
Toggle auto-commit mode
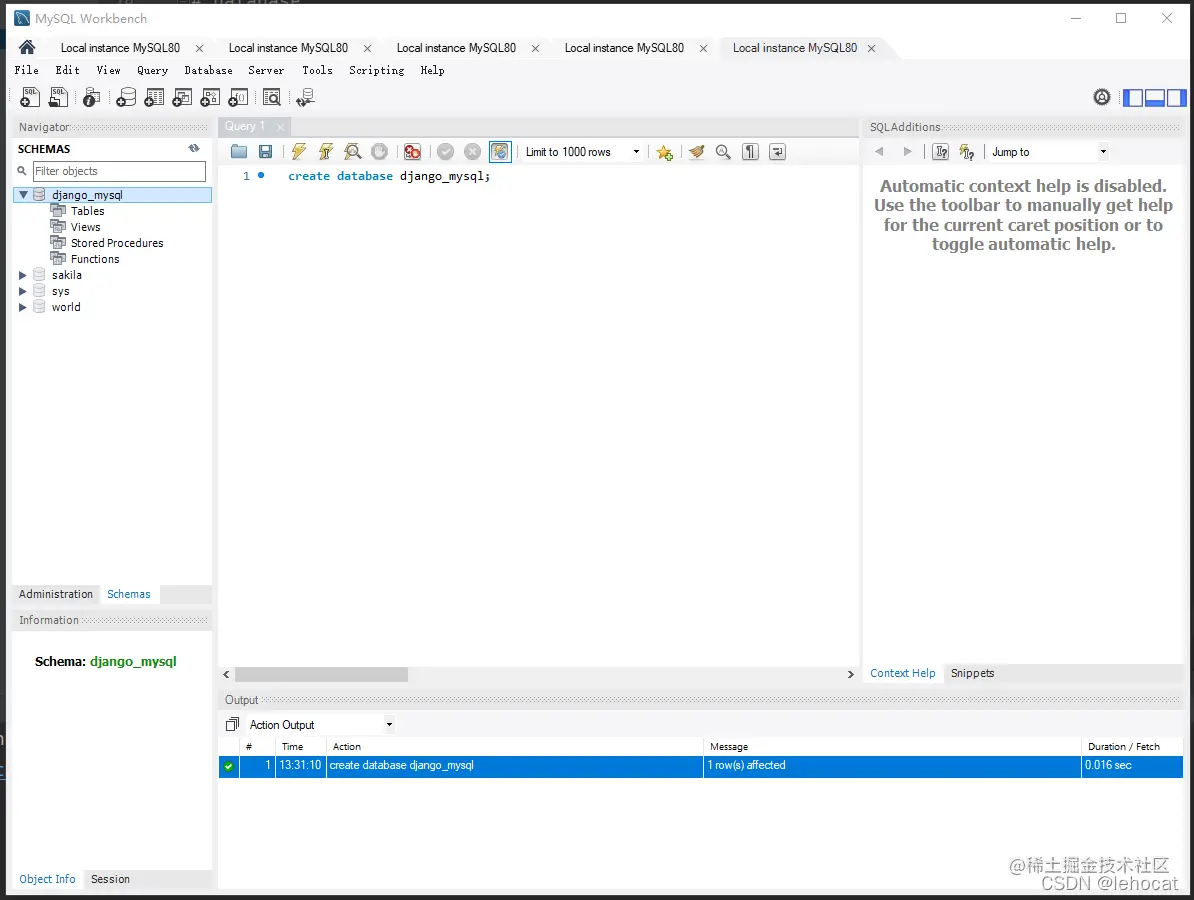click(500, 152)
